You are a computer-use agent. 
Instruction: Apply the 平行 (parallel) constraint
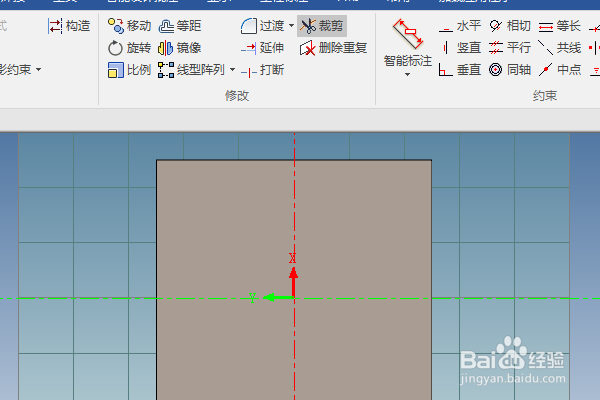[x=510, y=48]
